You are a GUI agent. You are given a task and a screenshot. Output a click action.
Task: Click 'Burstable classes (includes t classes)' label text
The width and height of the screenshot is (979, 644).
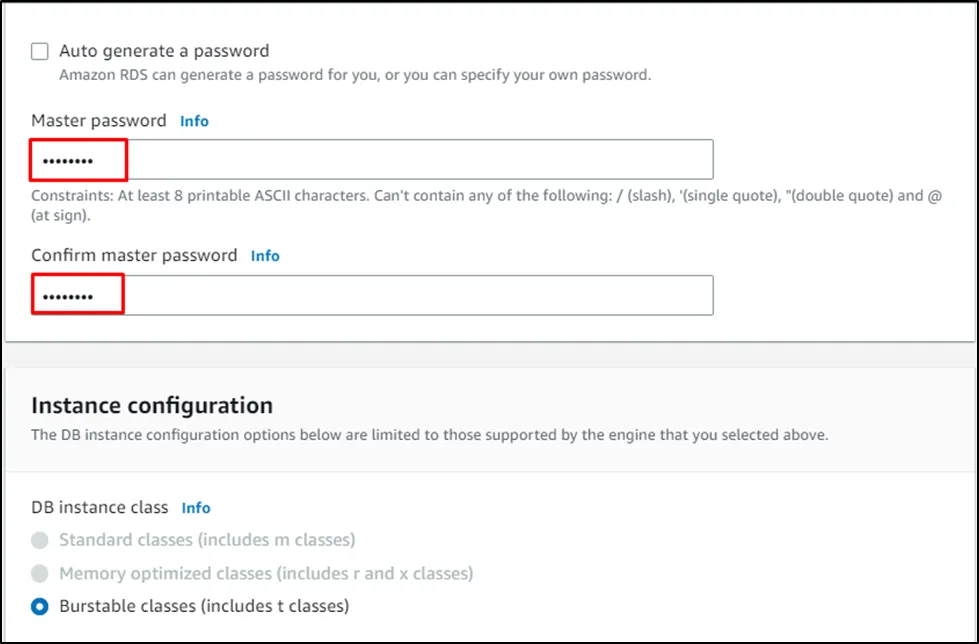(204, 606)
